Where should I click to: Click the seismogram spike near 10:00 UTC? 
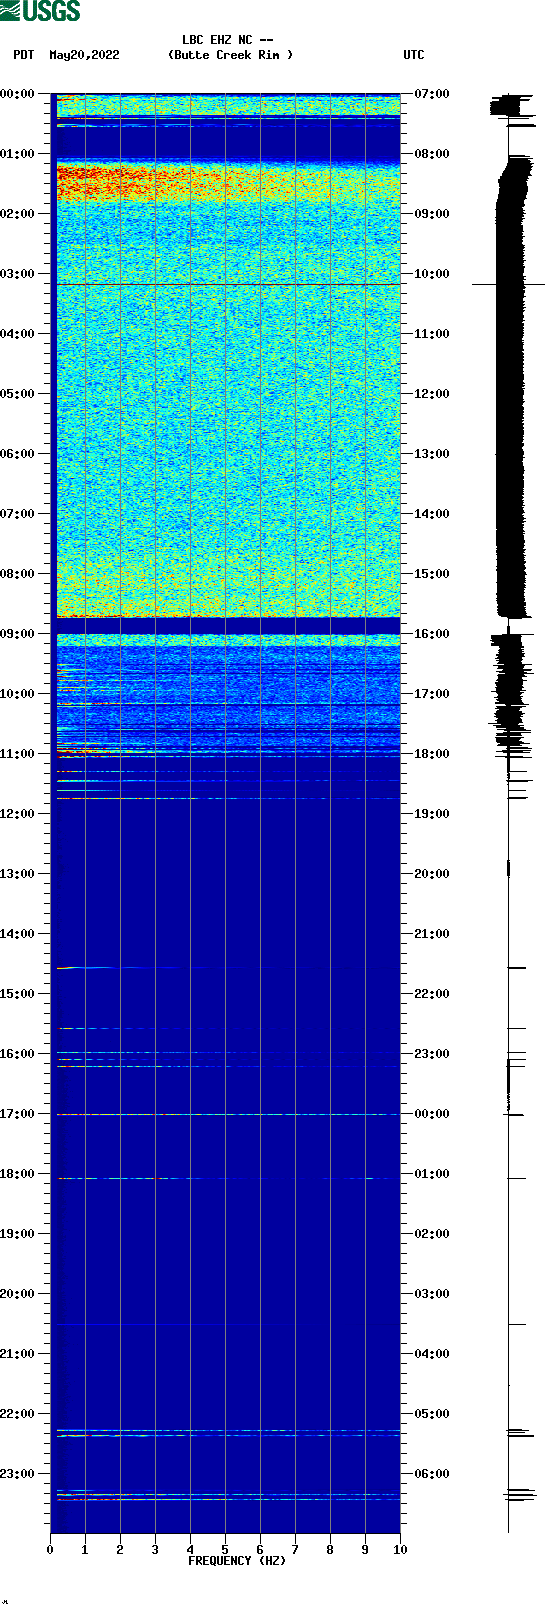(x=508, y=285)
